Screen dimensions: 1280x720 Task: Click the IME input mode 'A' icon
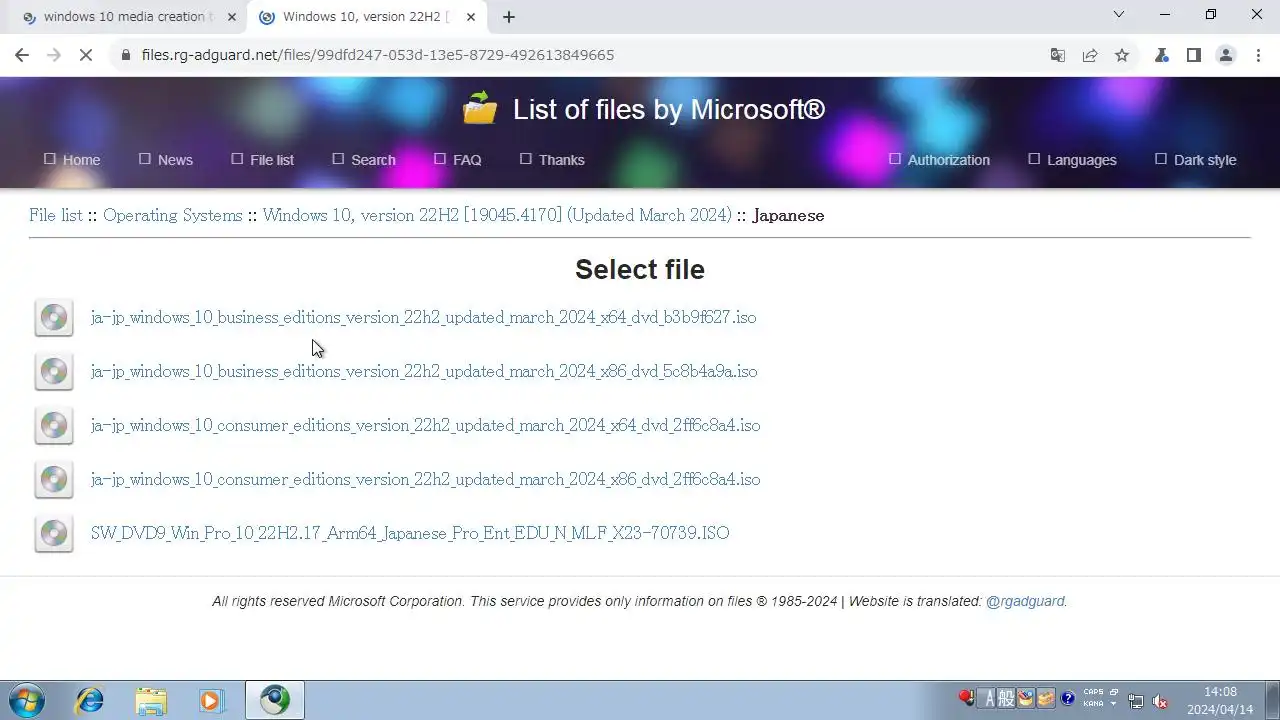tap(988, 699)
